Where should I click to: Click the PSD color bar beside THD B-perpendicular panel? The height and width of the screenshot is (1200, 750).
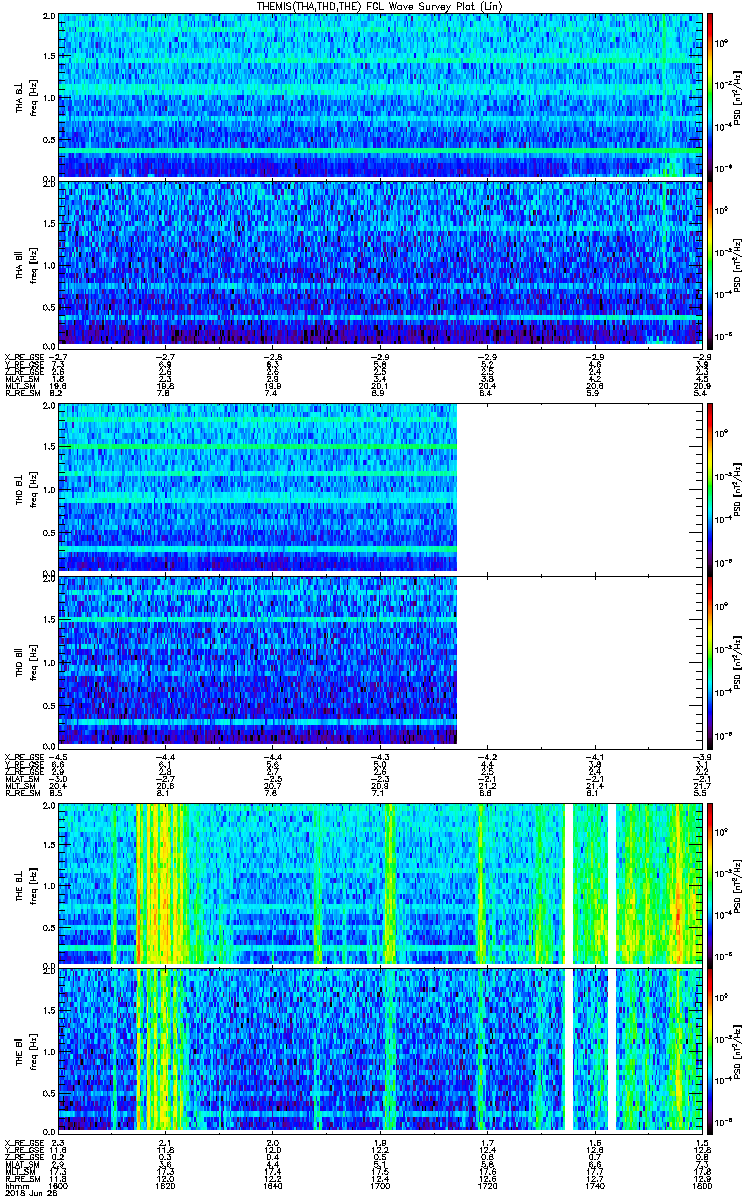709,488
